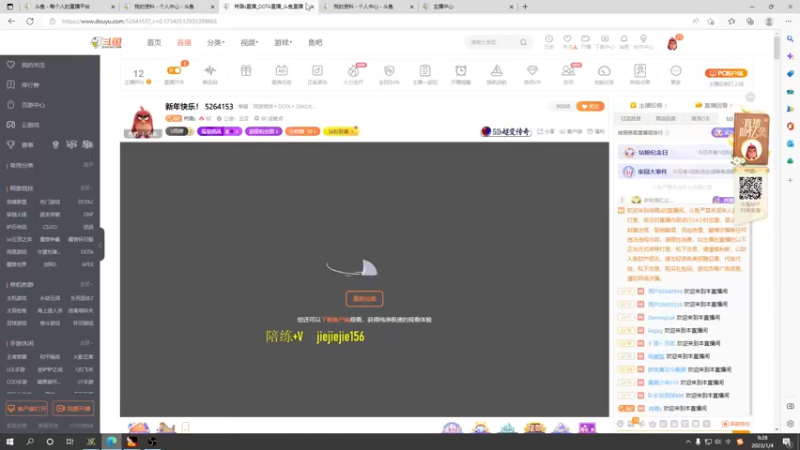Expand the 游戏 dropdown menu

[x=283, y=42]
